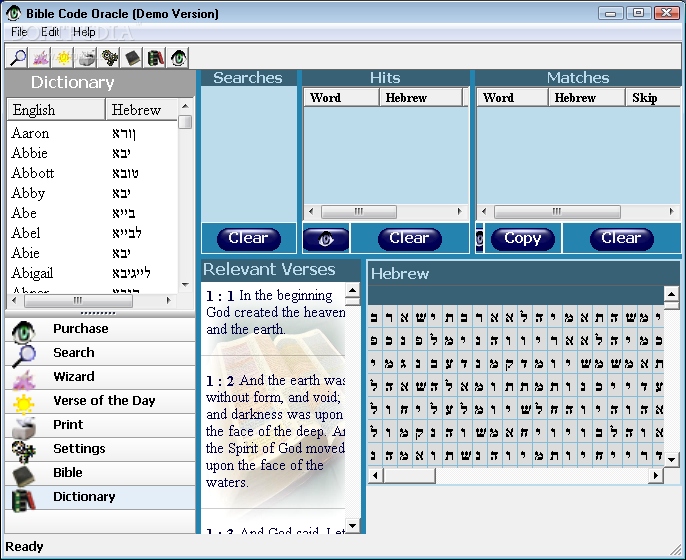This screenshot has width=686, height=560.
Task: Click the Word column header in Matches
Action: pos(512,98)
